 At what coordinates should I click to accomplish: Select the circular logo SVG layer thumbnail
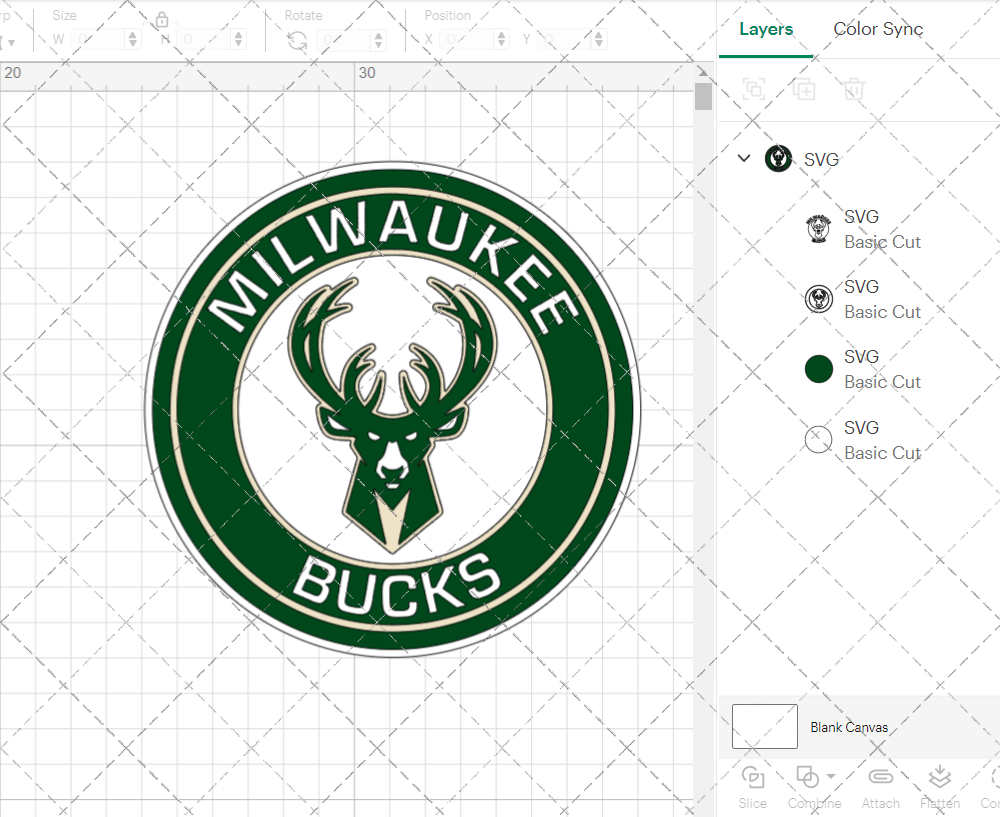[819, 298]
